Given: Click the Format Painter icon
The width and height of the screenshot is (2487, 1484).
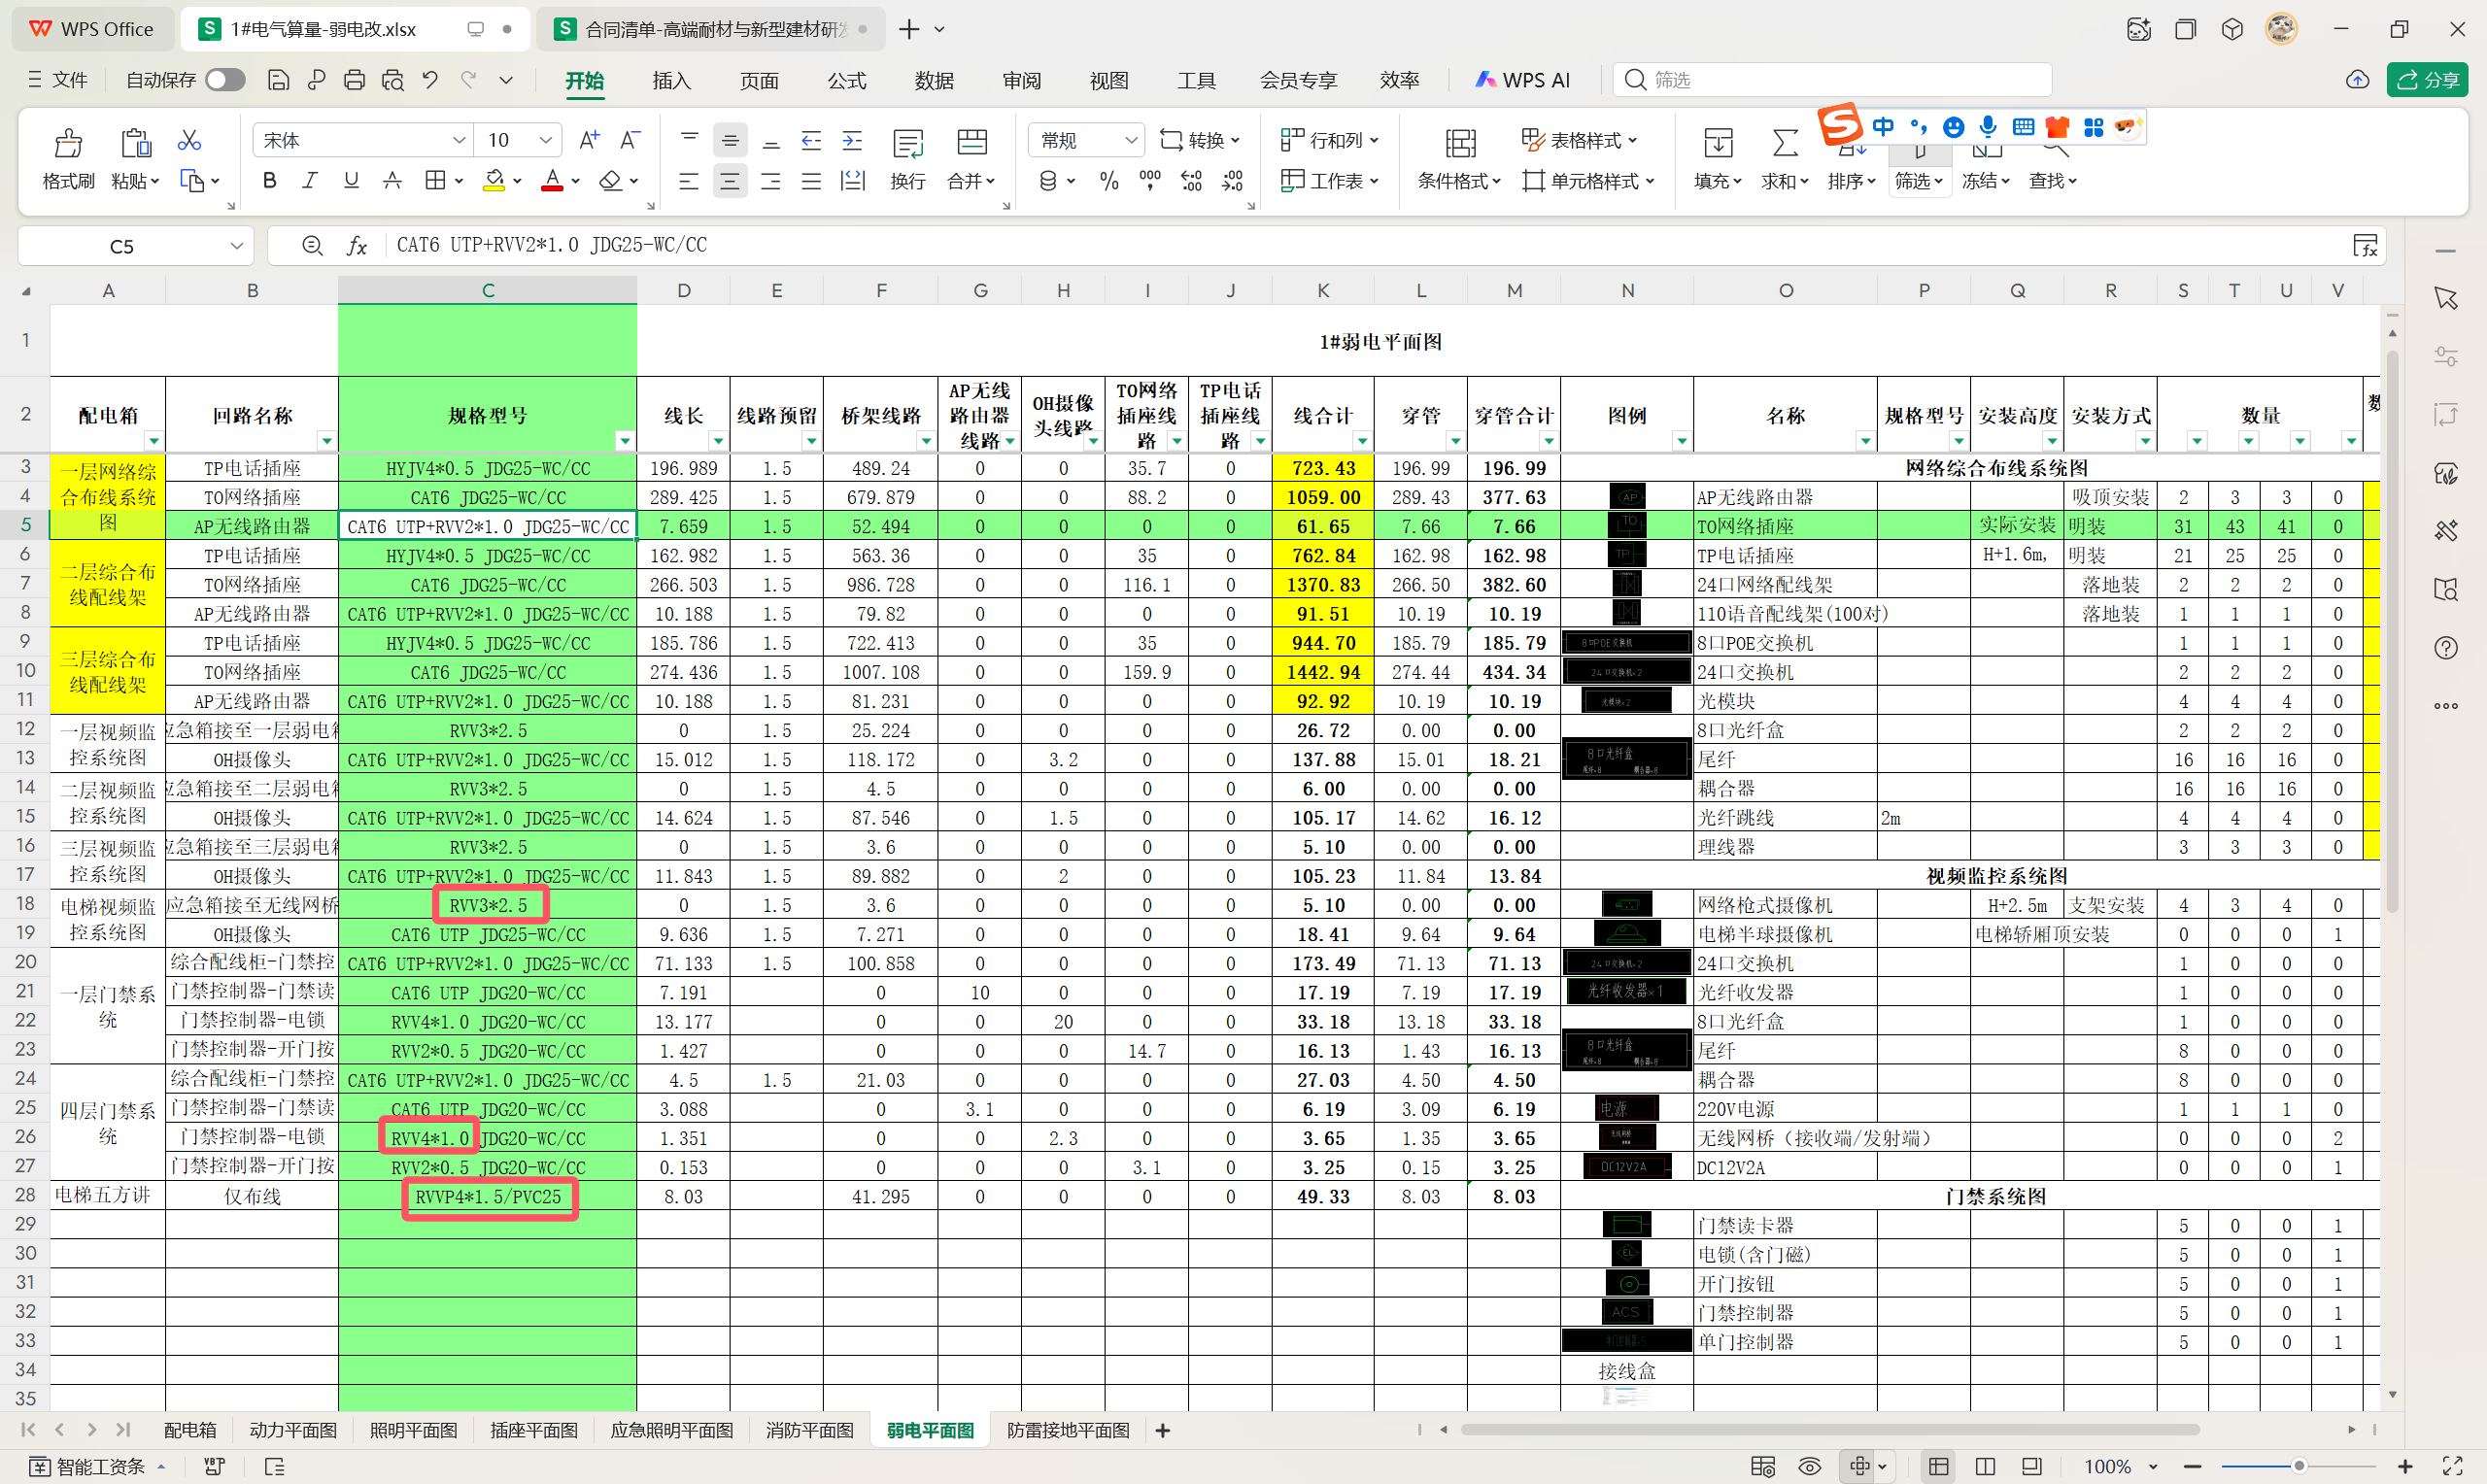Looking at the screenshot, I should click(67, 144).
